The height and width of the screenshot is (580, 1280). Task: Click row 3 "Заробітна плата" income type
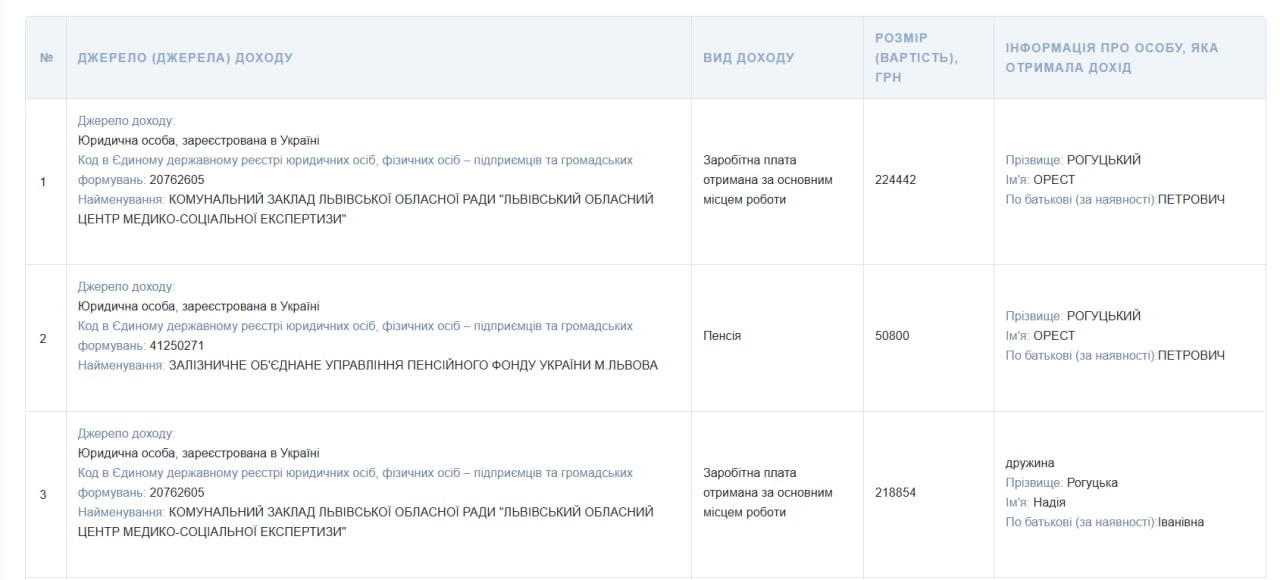point(768,493)
